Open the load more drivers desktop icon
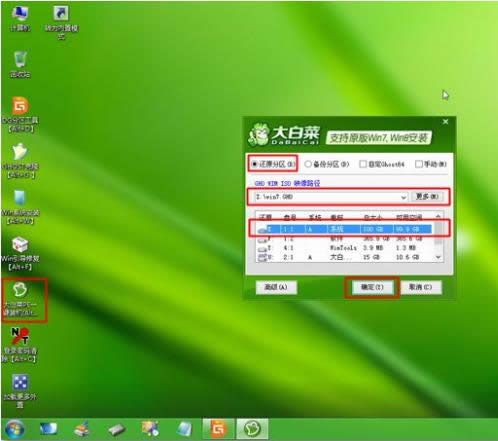498x441 pixels. click(20, 391)
